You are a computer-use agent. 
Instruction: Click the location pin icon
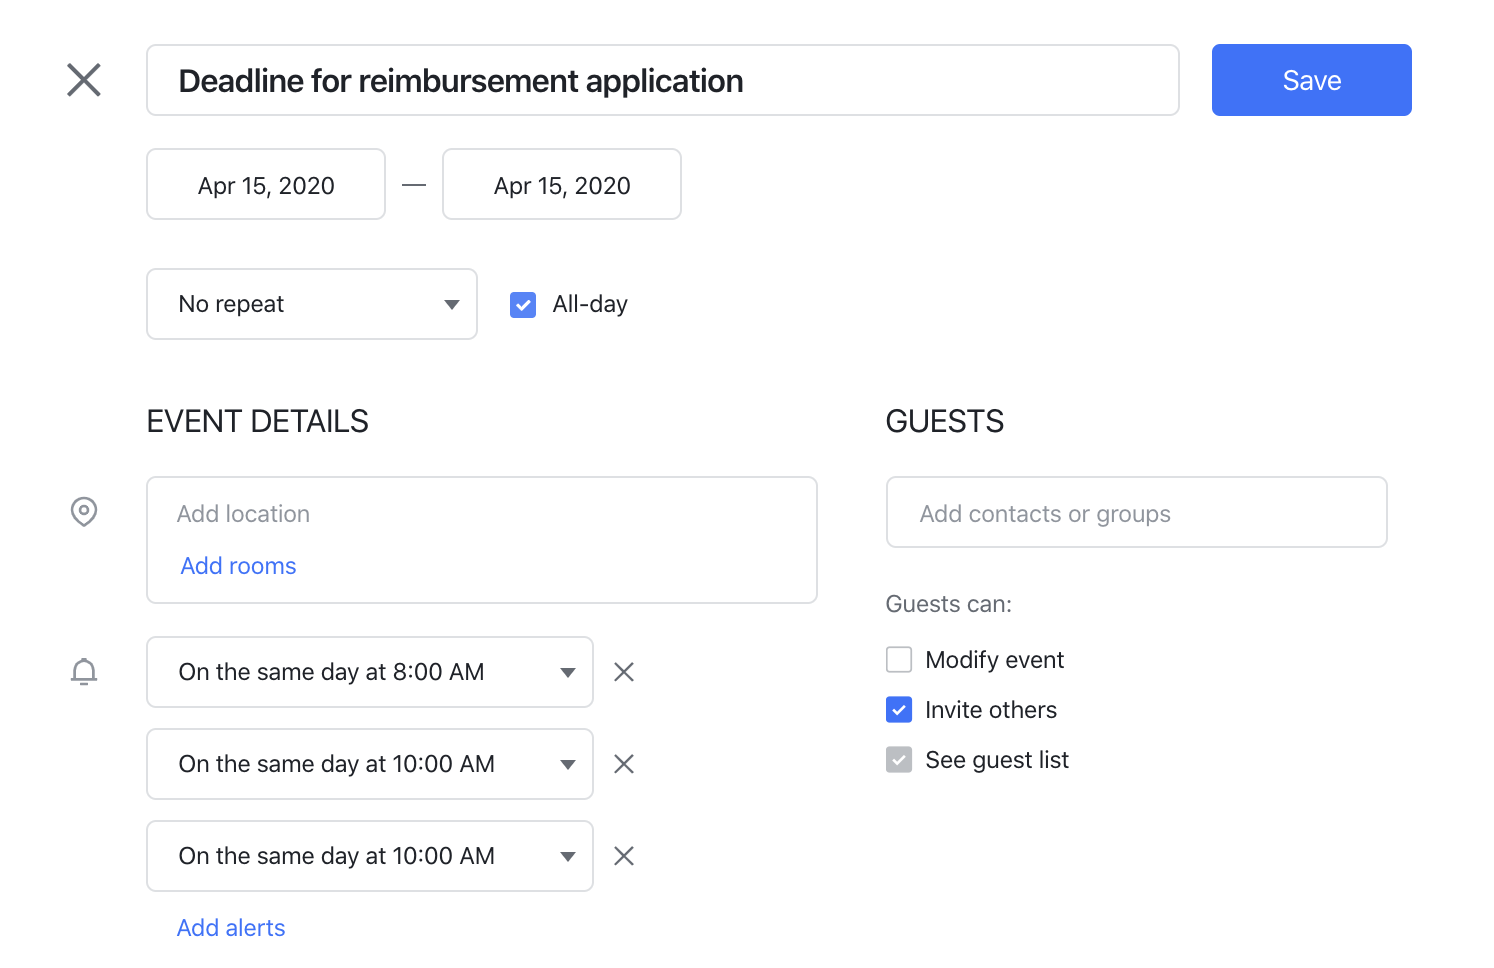[84, 512]
